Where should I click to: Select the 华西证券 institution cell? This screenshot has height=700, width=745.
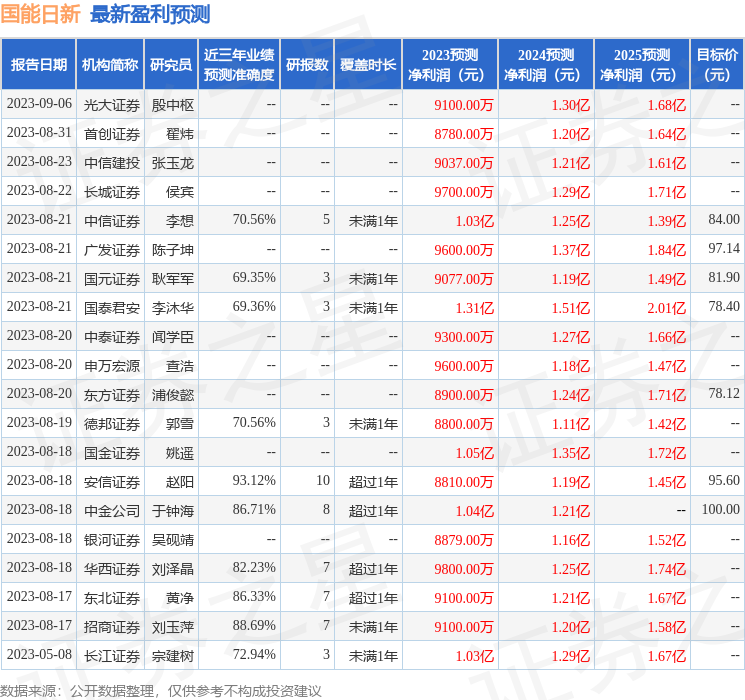click(112, 569)
